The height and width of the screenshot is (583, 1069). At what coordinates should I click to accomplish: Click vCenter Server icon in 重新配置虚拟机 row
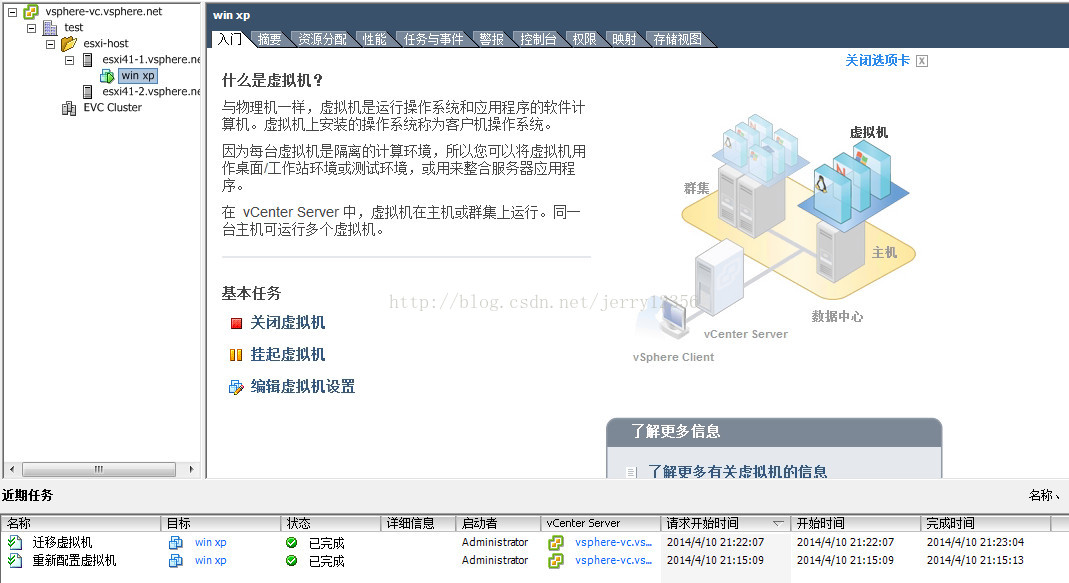[x=556, y=560]
